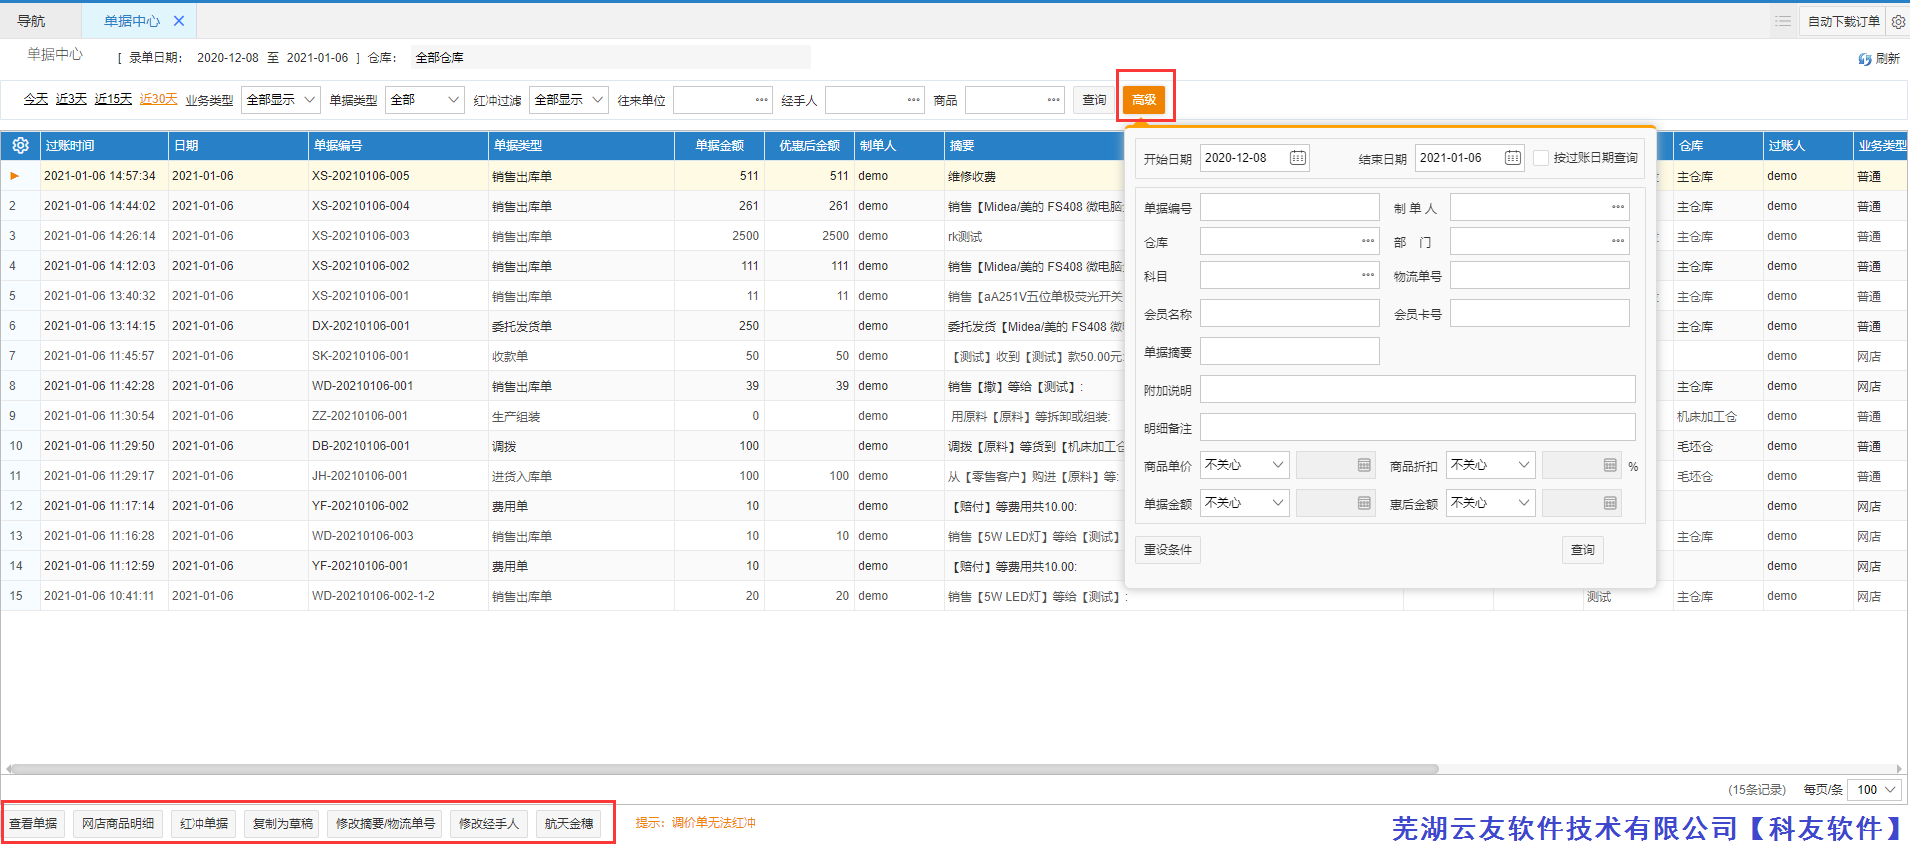Screen dimensions: 1910x847
Task: Open the 仓库 lookup ellipsis in the advanced panel
Action: [1368, 241]
